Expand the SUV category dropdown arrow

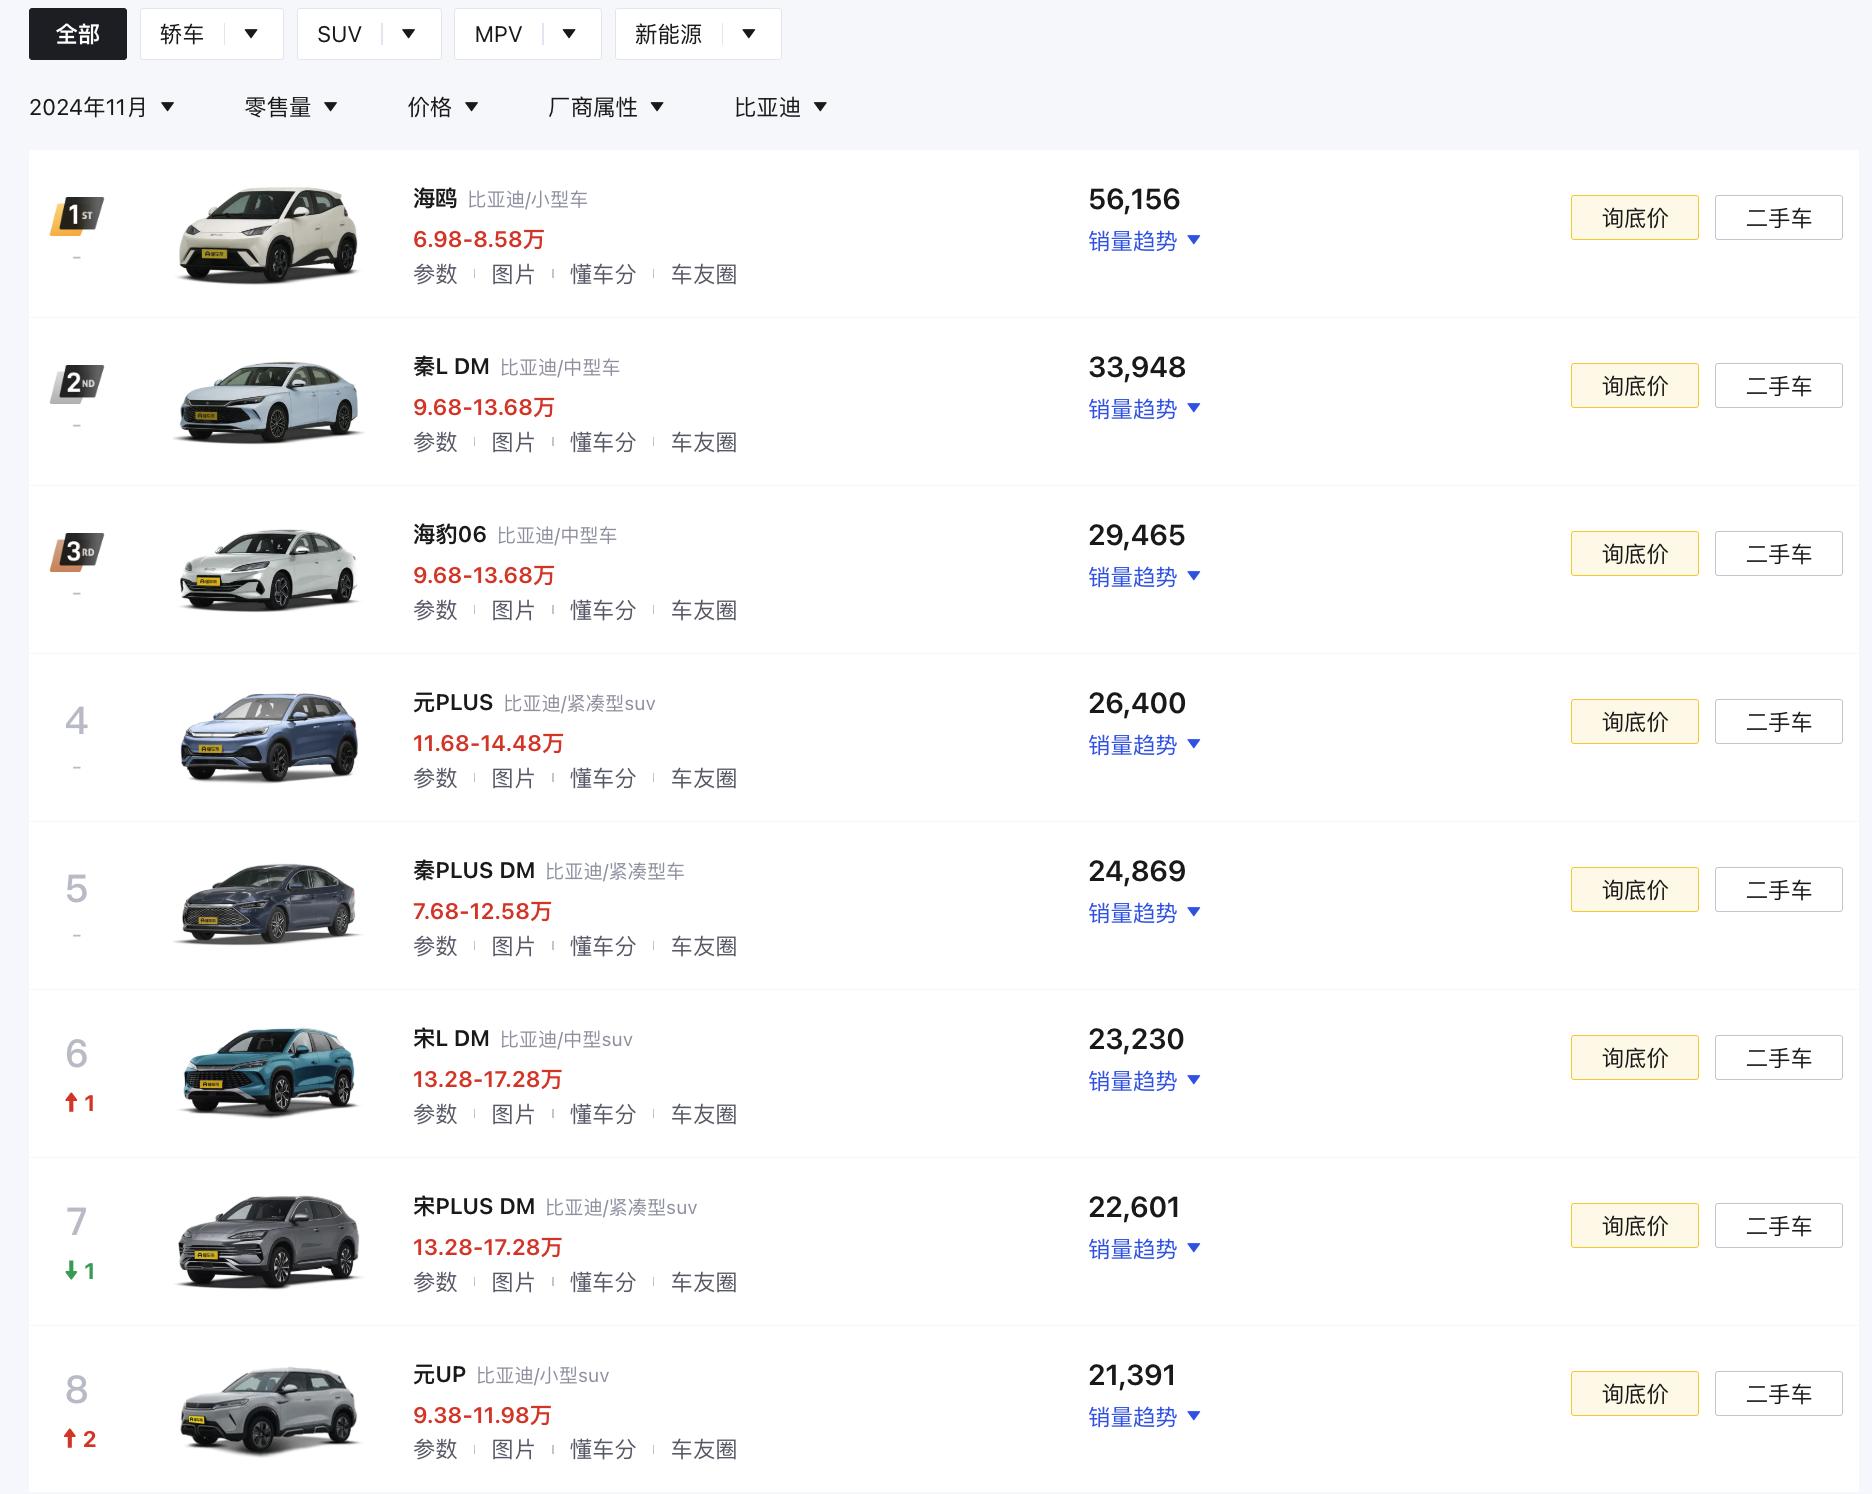click(x=408, y=34)
